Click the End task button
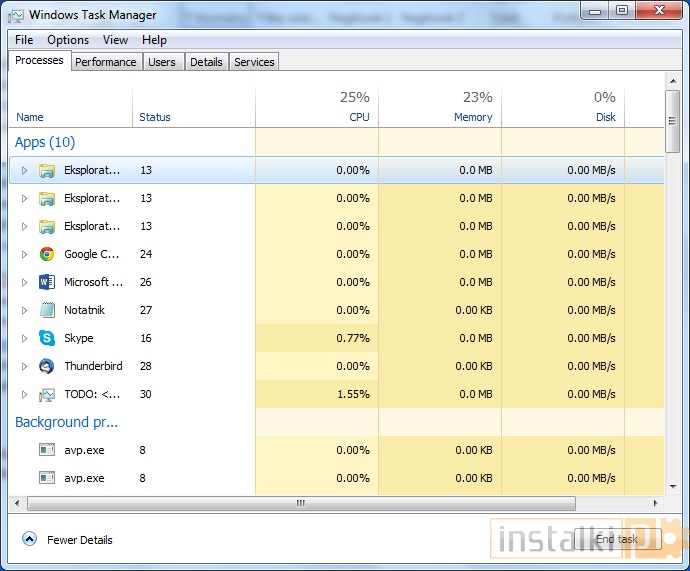 tap(617, 539)
